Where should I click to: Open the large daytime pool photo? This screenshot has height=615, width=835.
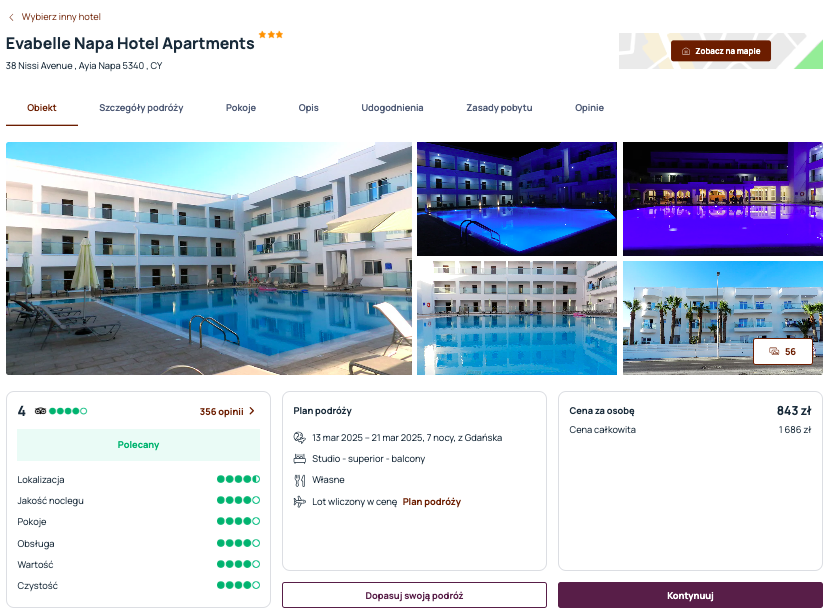pos(209,258)
